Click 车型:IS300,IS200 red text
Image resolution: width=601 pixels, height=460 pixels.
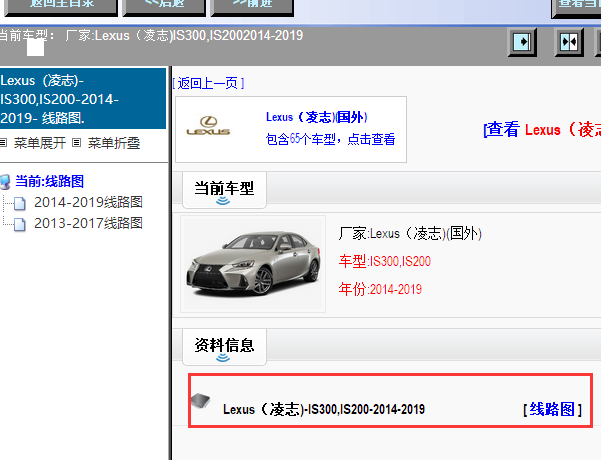pyautogui.click(x=384, y=261)
